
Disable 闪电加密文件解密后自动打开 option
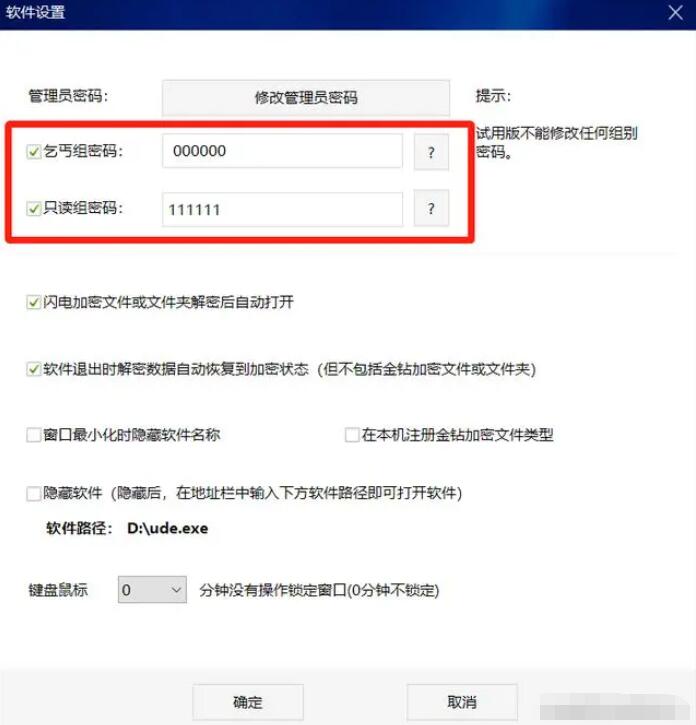pos(33,302)
